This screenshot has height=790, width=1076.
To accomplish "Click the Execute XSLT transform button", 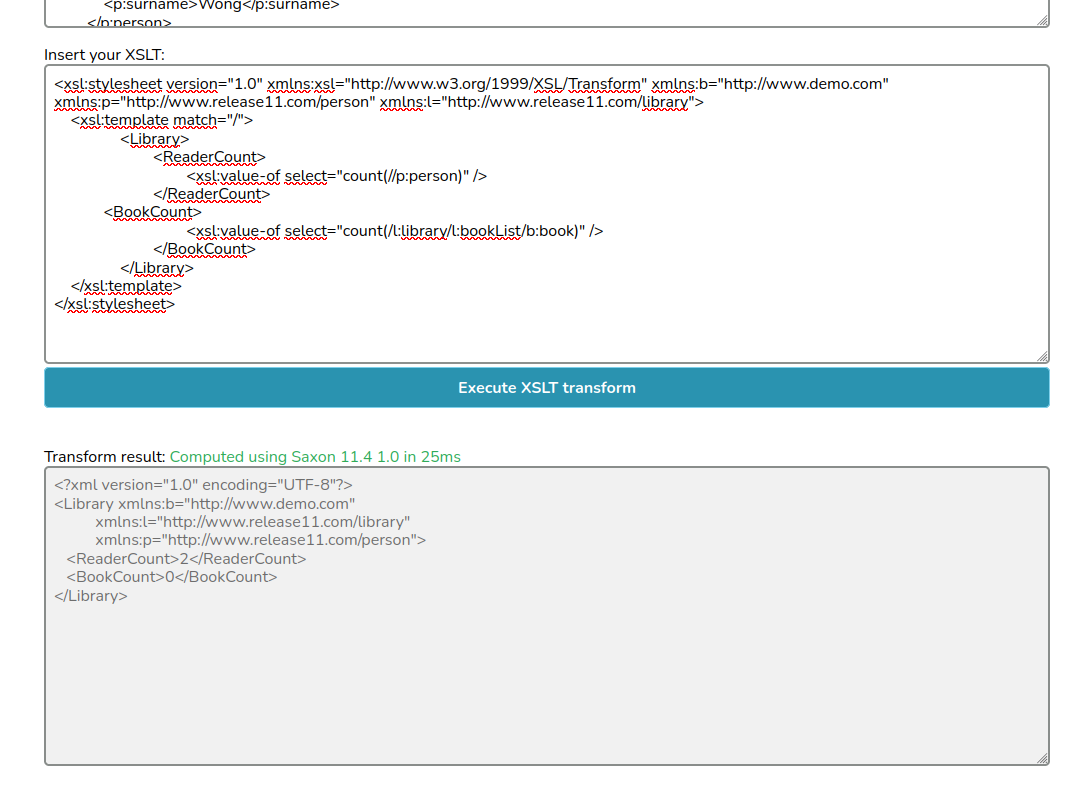I will pos(546,388).
